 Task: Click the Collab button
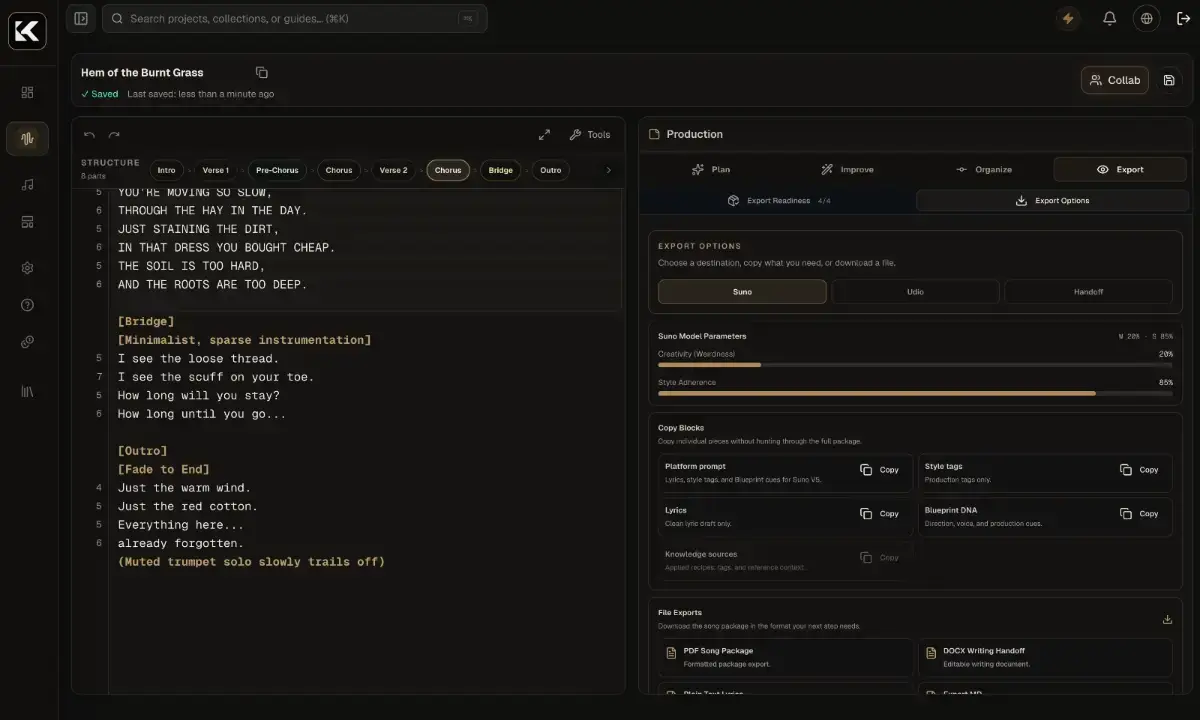coord(1115,80)
